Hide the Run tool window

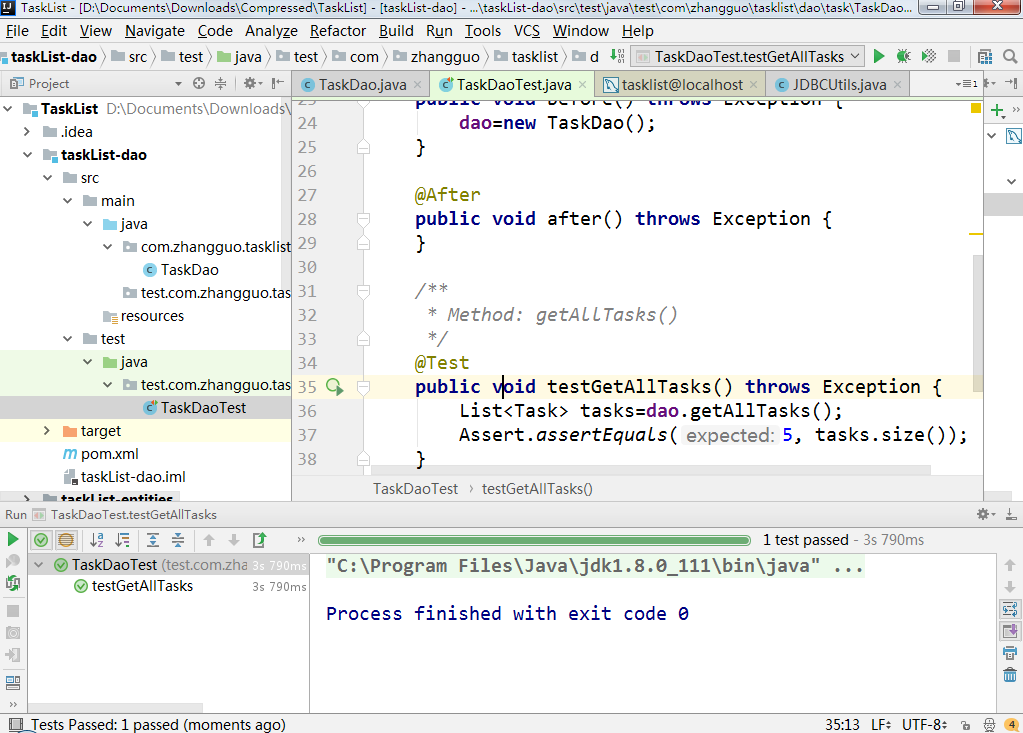tap(1011, 515)
